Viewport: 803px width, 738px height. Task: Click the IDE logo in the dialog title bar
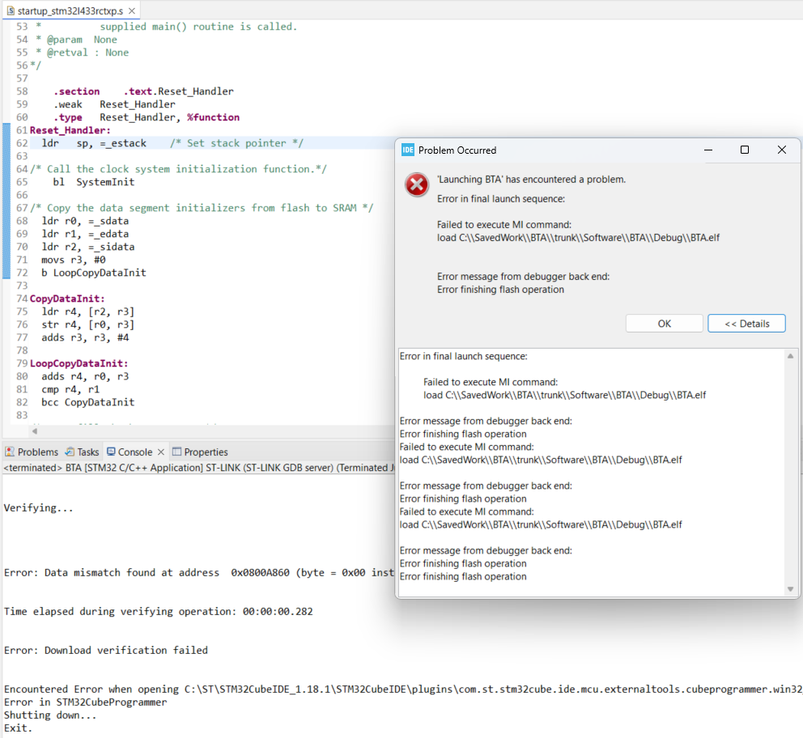[408, 150]
